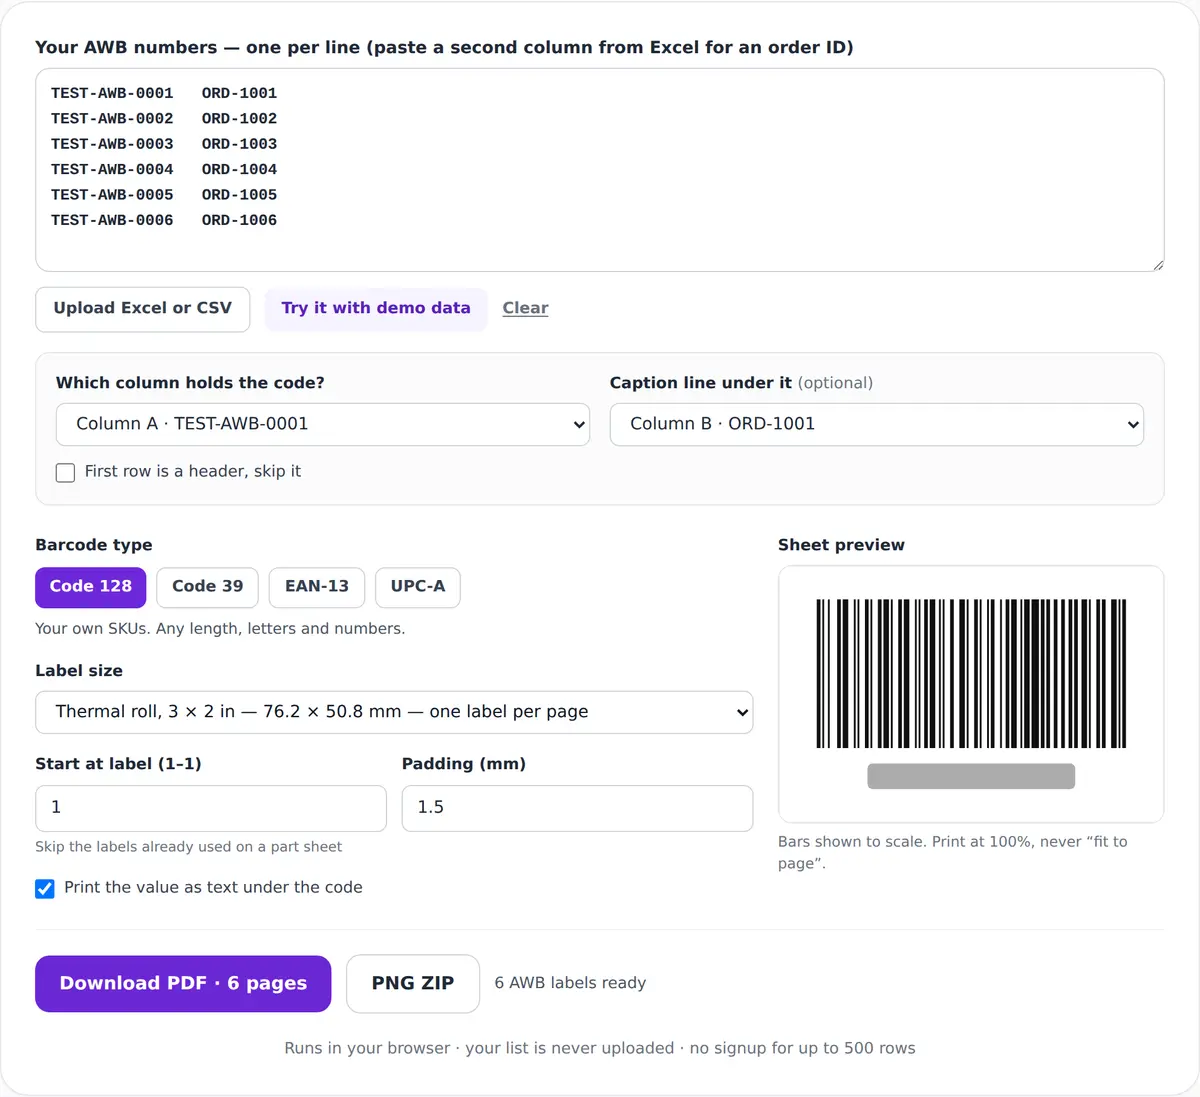Click the '6 AWB labels ready' status text
Viewport: 1200px width, 1097px height.
[570, 983]
